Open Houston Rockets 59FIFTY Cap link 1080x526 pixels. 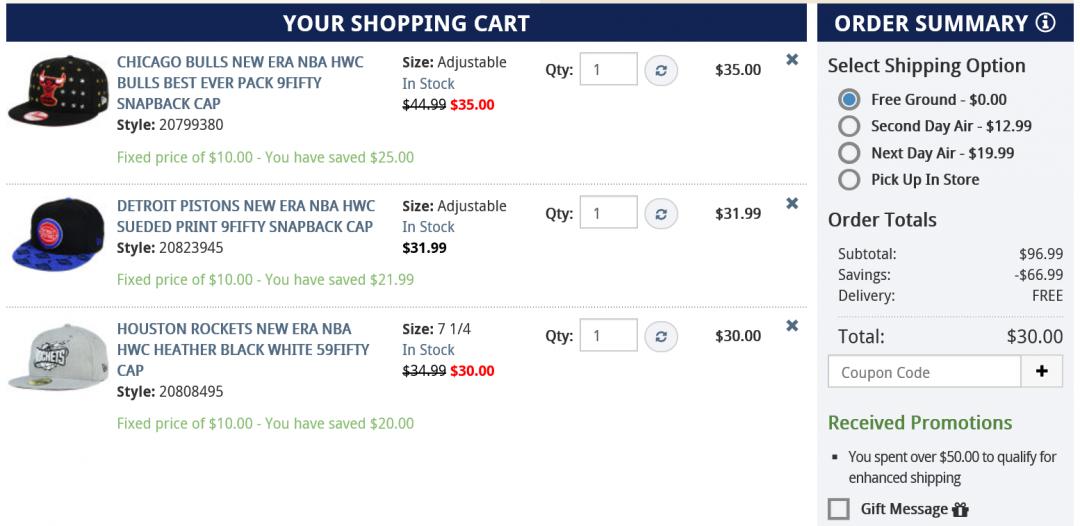tap(243, 349)
